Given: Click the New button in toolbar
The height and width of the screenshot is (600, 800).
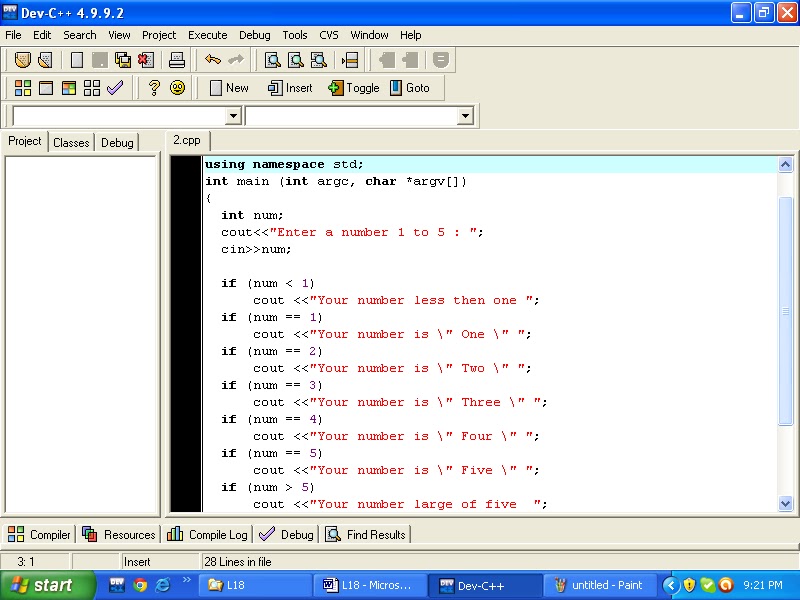Looking at the screenshot, I should pyautogui.click(x=230, y=88).
